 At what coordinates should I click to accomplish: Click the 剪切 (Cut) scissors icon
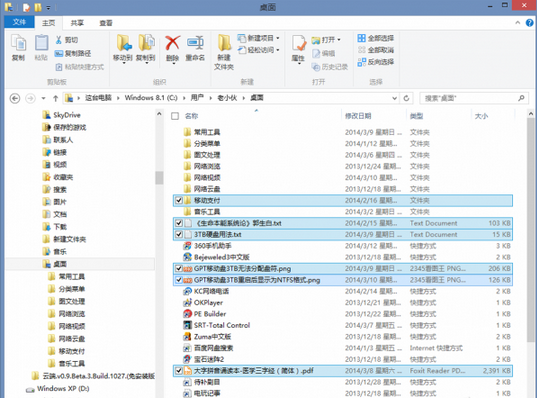tap(59, 40)
